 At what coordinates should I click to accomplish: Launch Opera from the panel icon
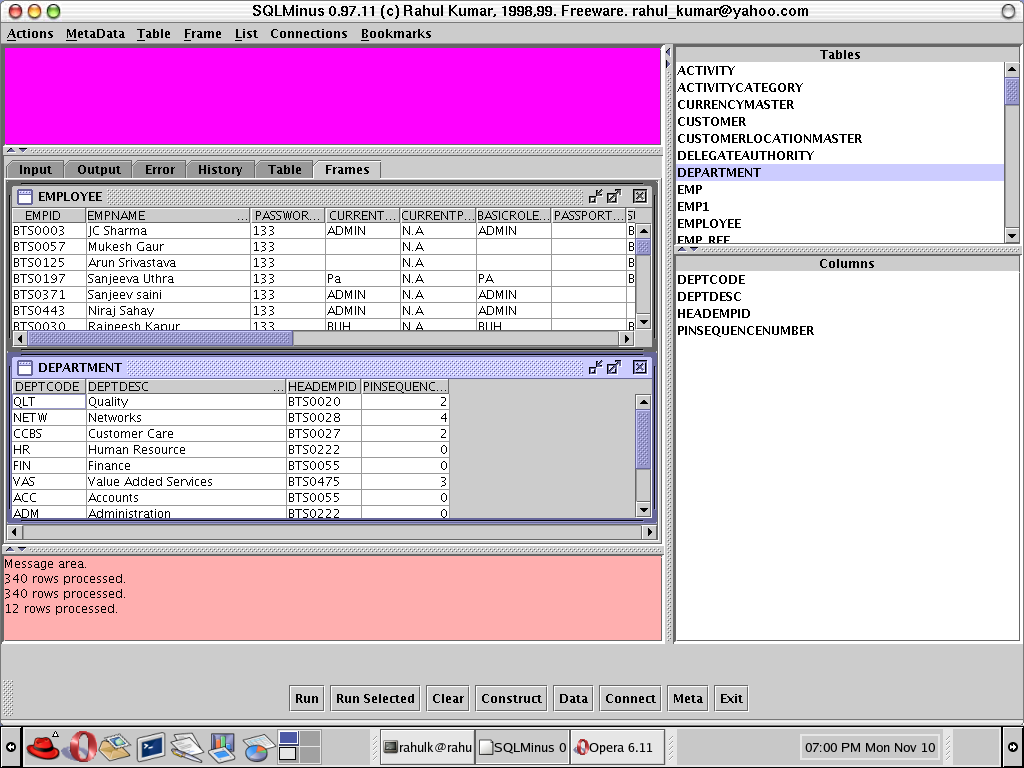79,746
